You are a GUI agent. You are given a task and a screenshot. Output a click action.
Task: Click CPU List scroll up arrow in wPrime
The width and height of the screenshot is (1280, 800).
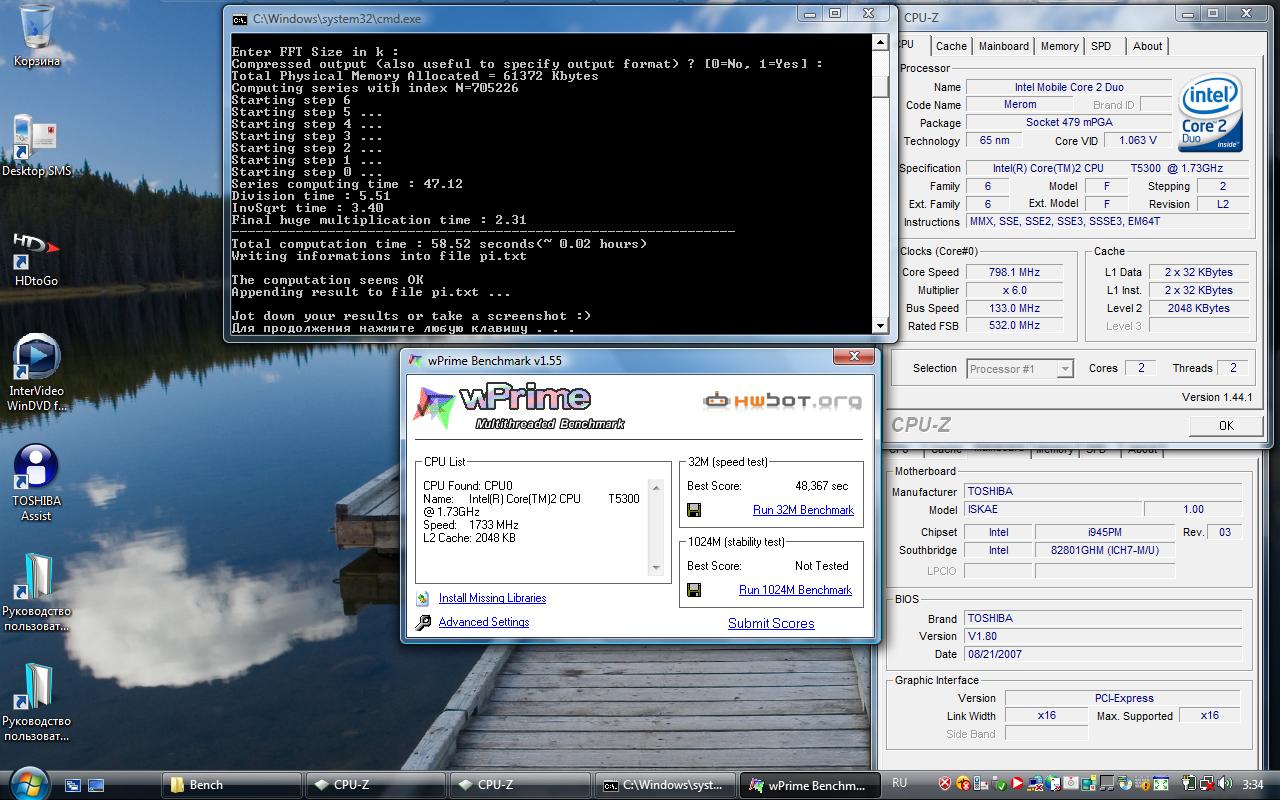(x=657, y=487)
